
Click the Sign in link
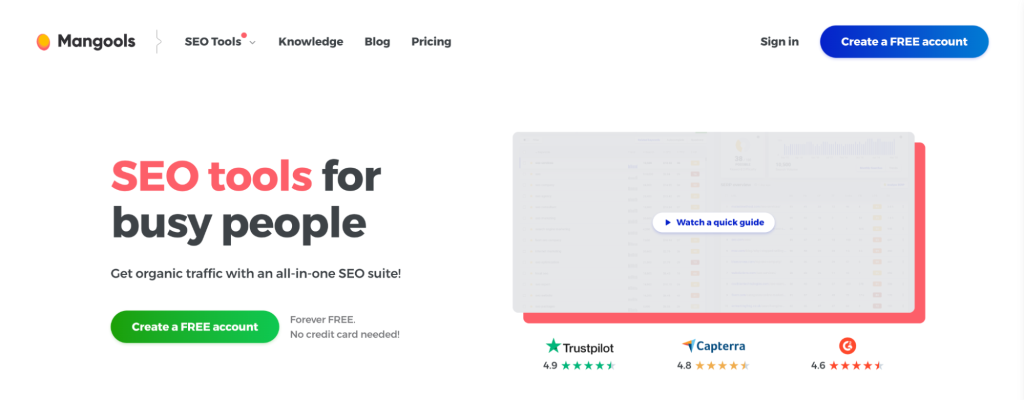click(x=779, y=42)
